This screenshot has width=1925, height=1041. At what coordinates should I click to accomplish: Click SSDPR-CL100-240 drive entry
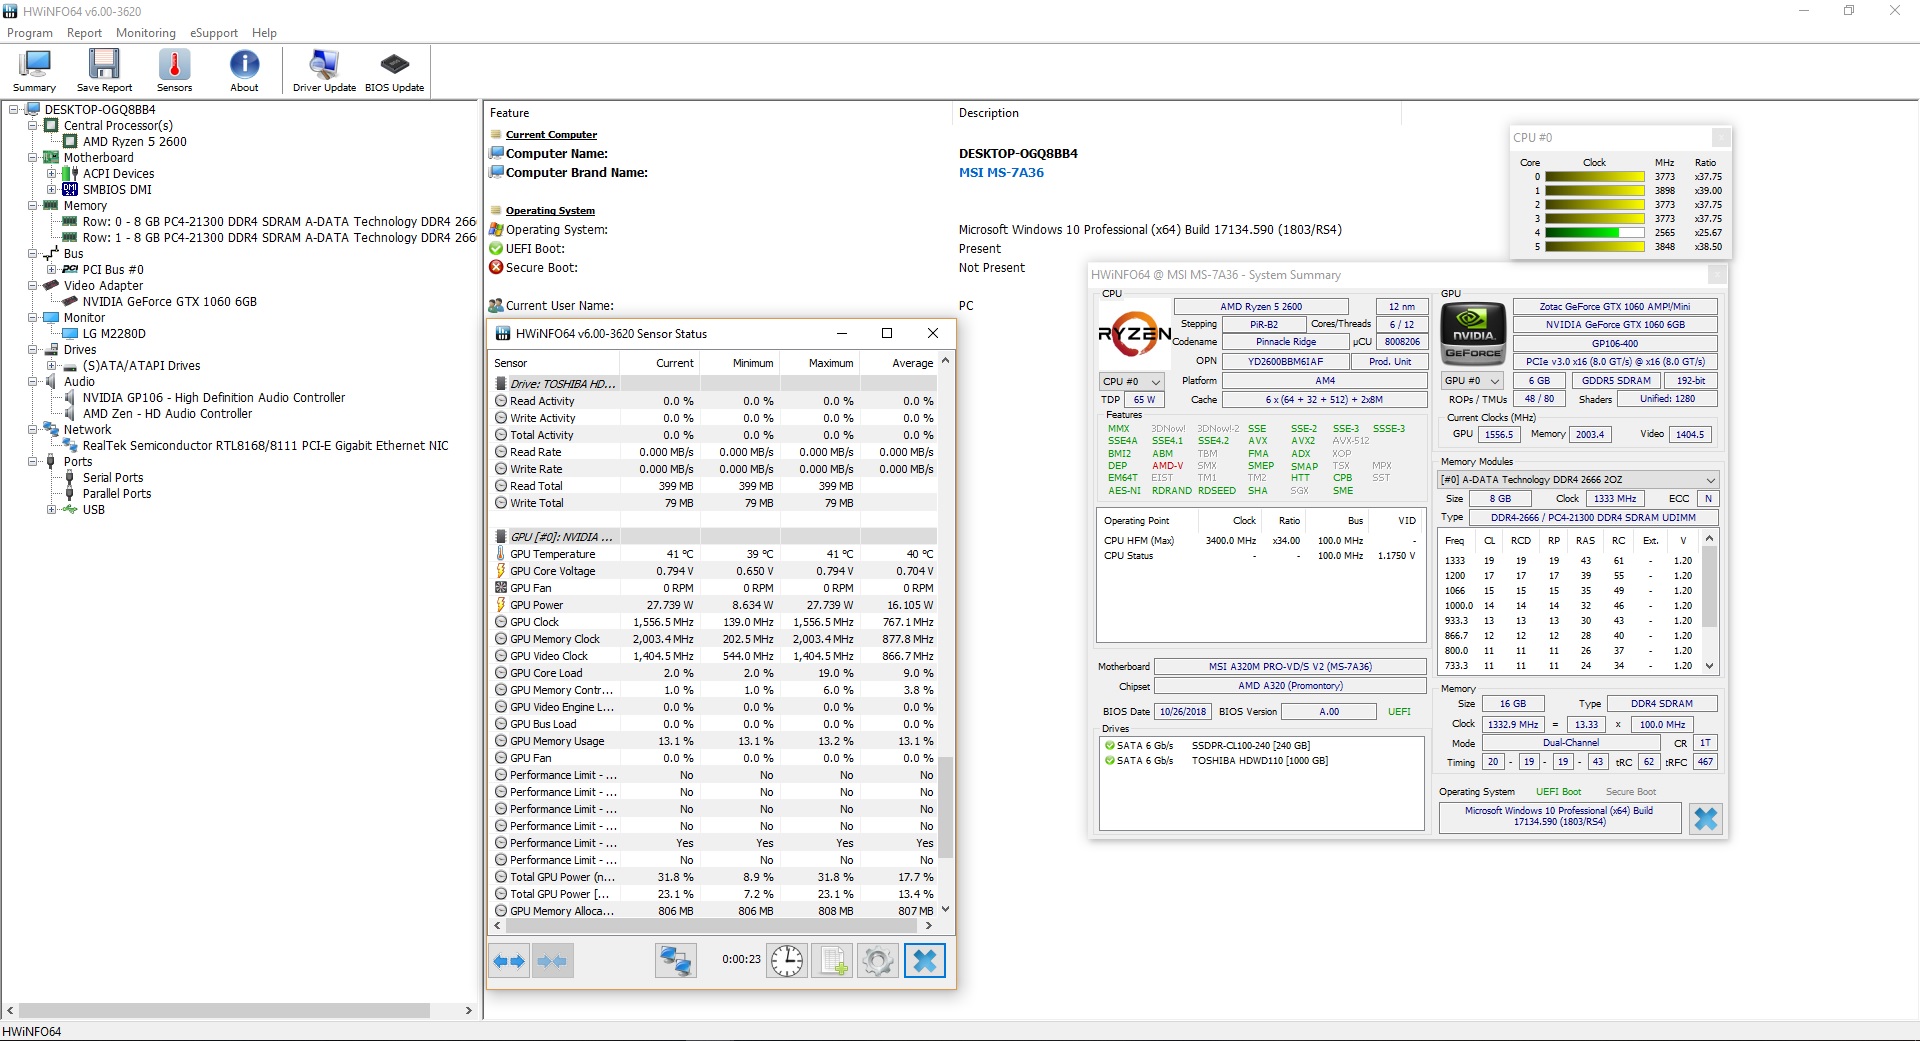[x=1250, y=746]
